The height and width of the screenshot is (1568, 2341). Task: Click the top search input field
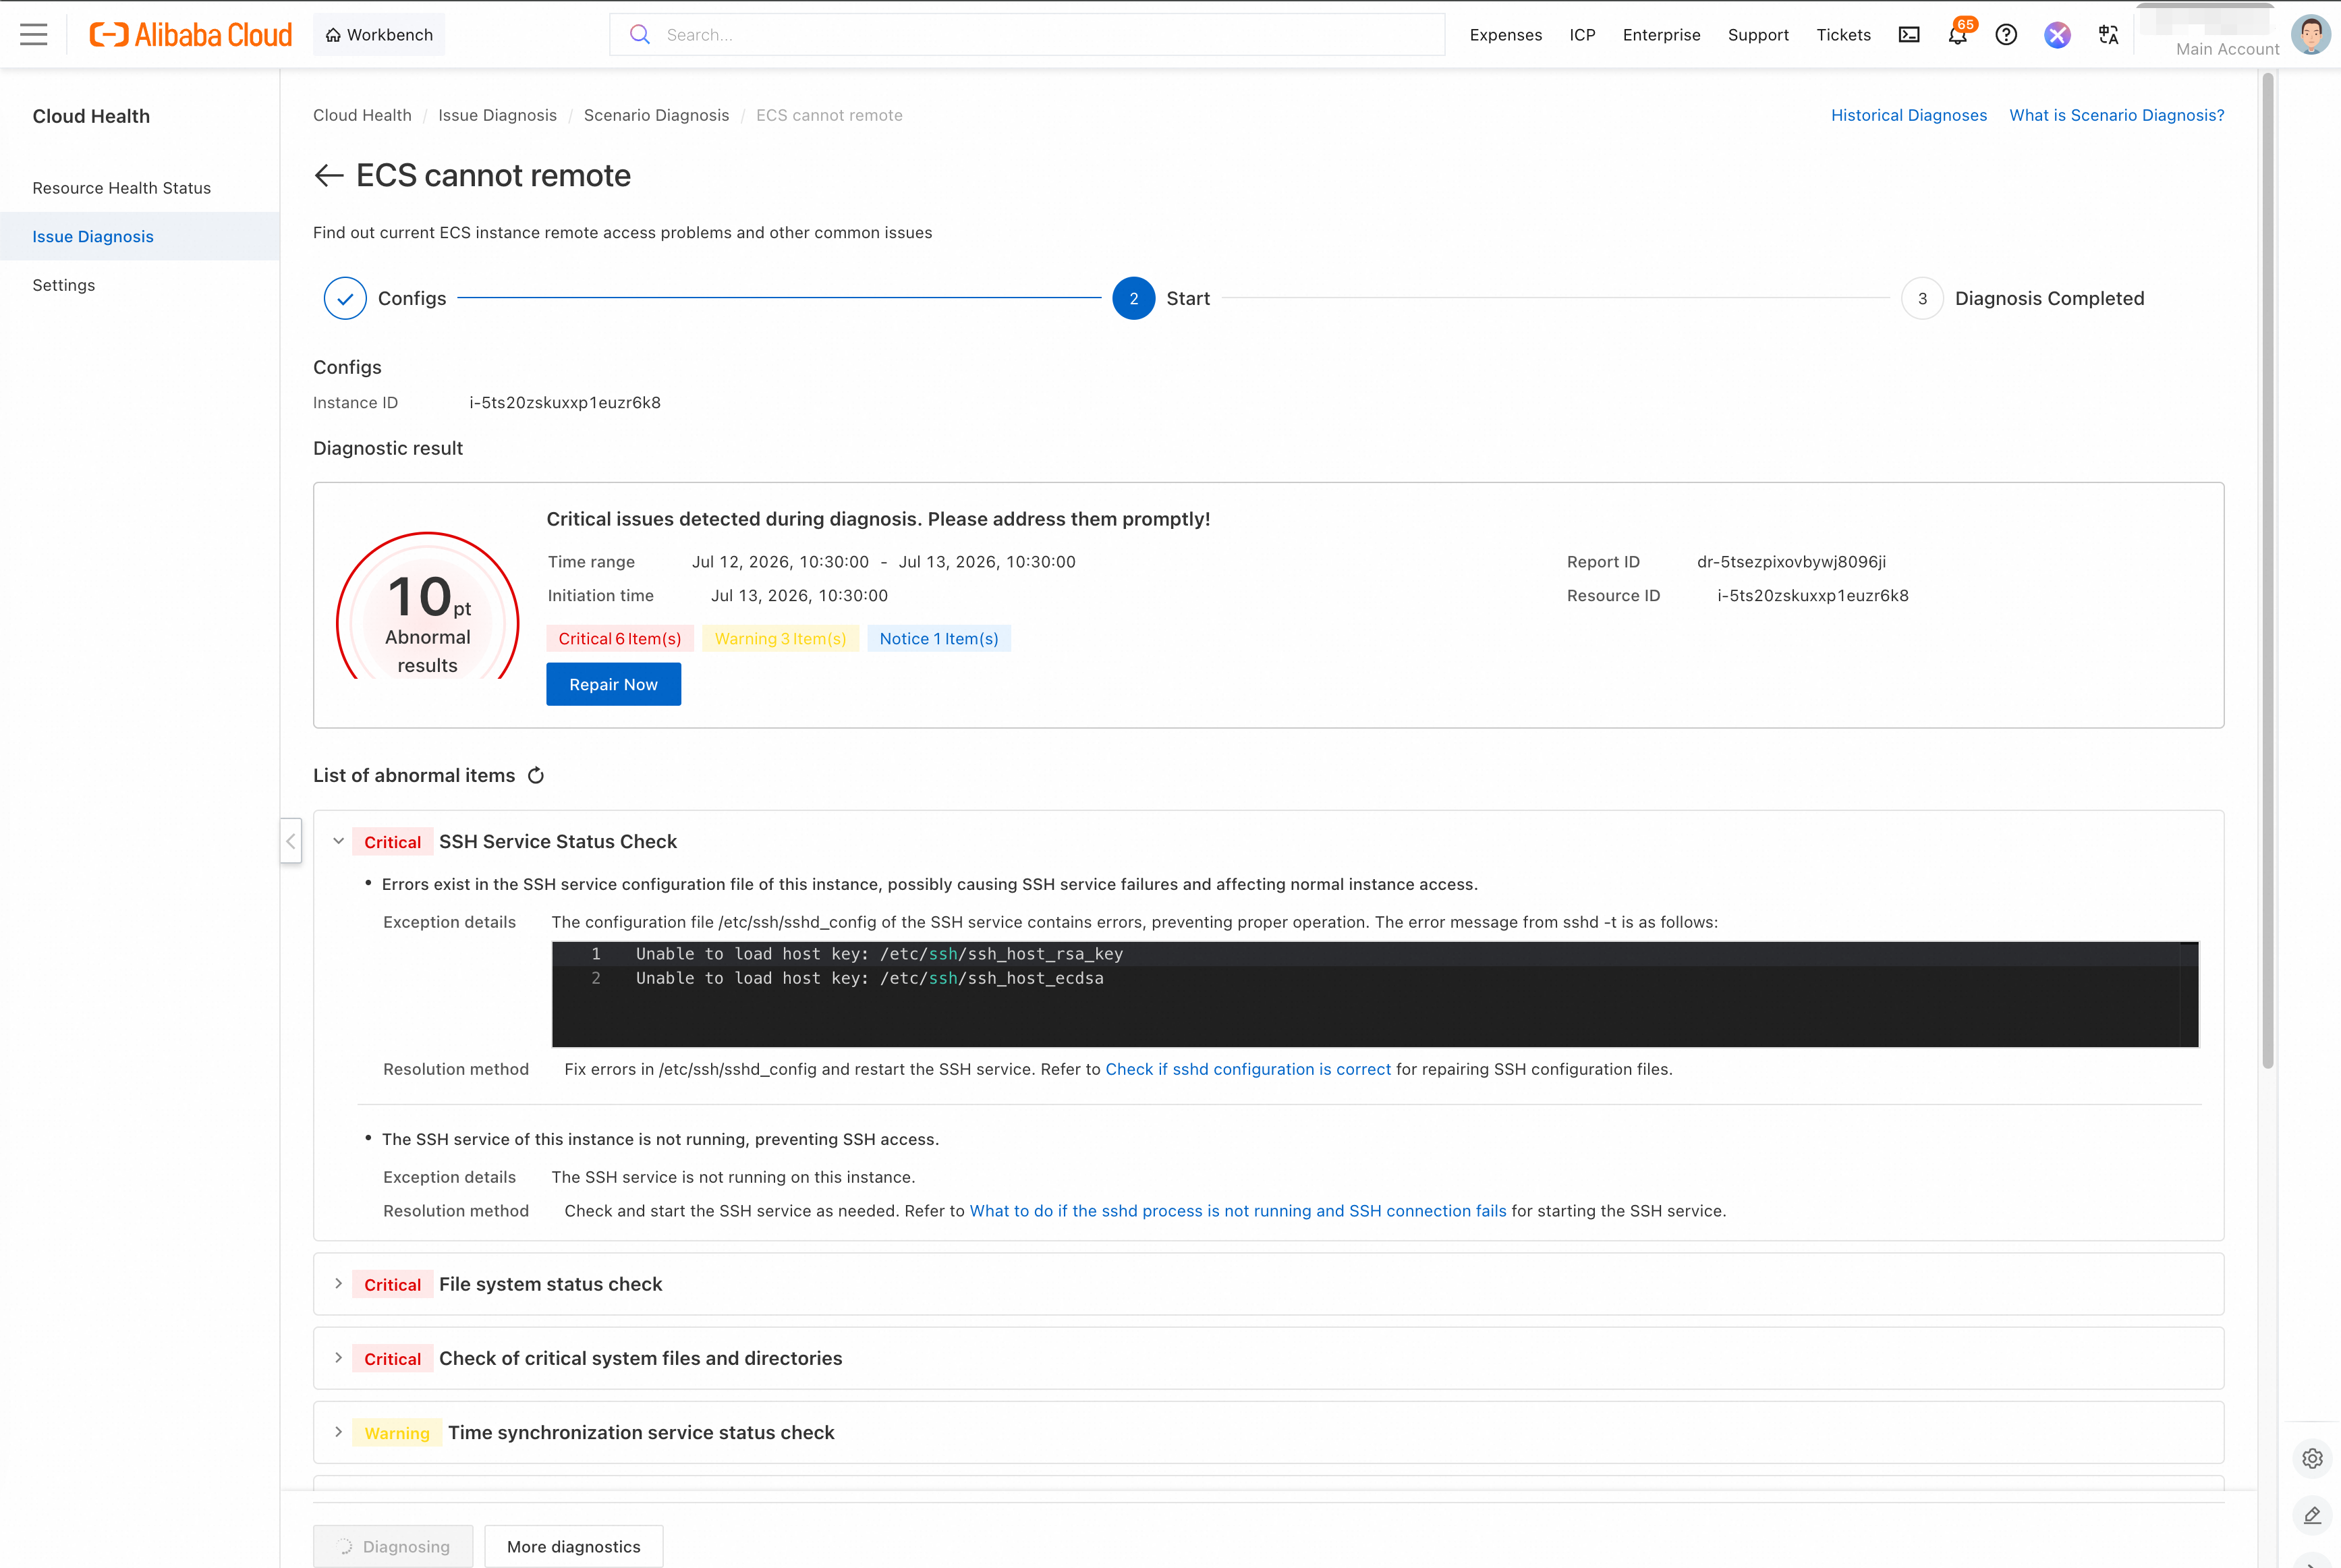coord(1027,35)
